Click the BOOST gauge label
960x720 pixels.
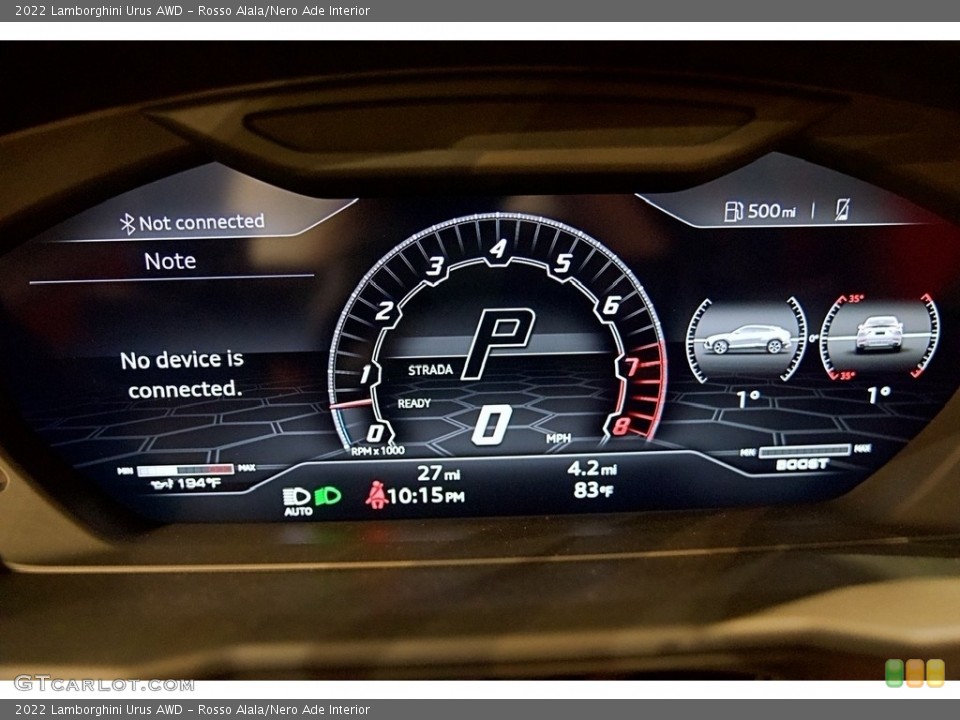[x=802, y=465]
